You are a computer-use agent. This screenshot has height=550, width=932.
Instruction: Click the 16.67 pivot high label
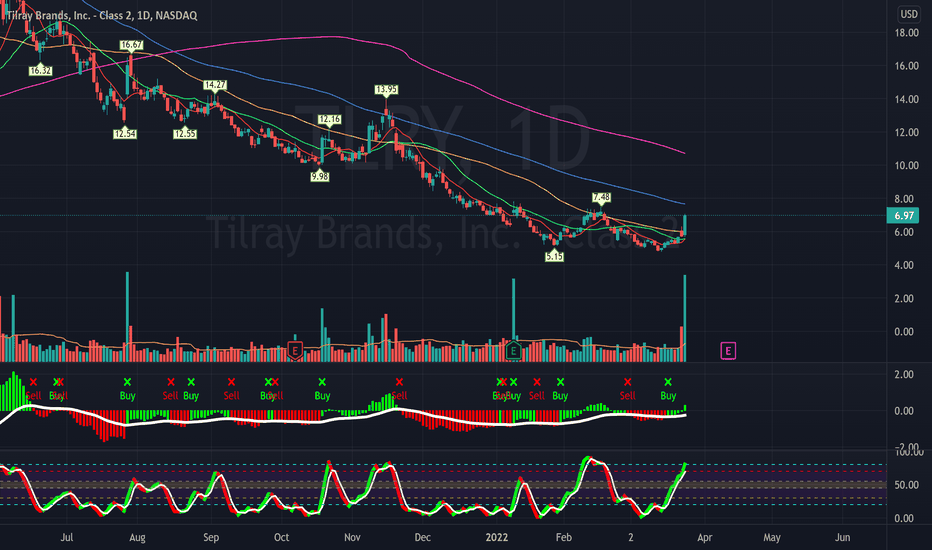click(131, 45)
